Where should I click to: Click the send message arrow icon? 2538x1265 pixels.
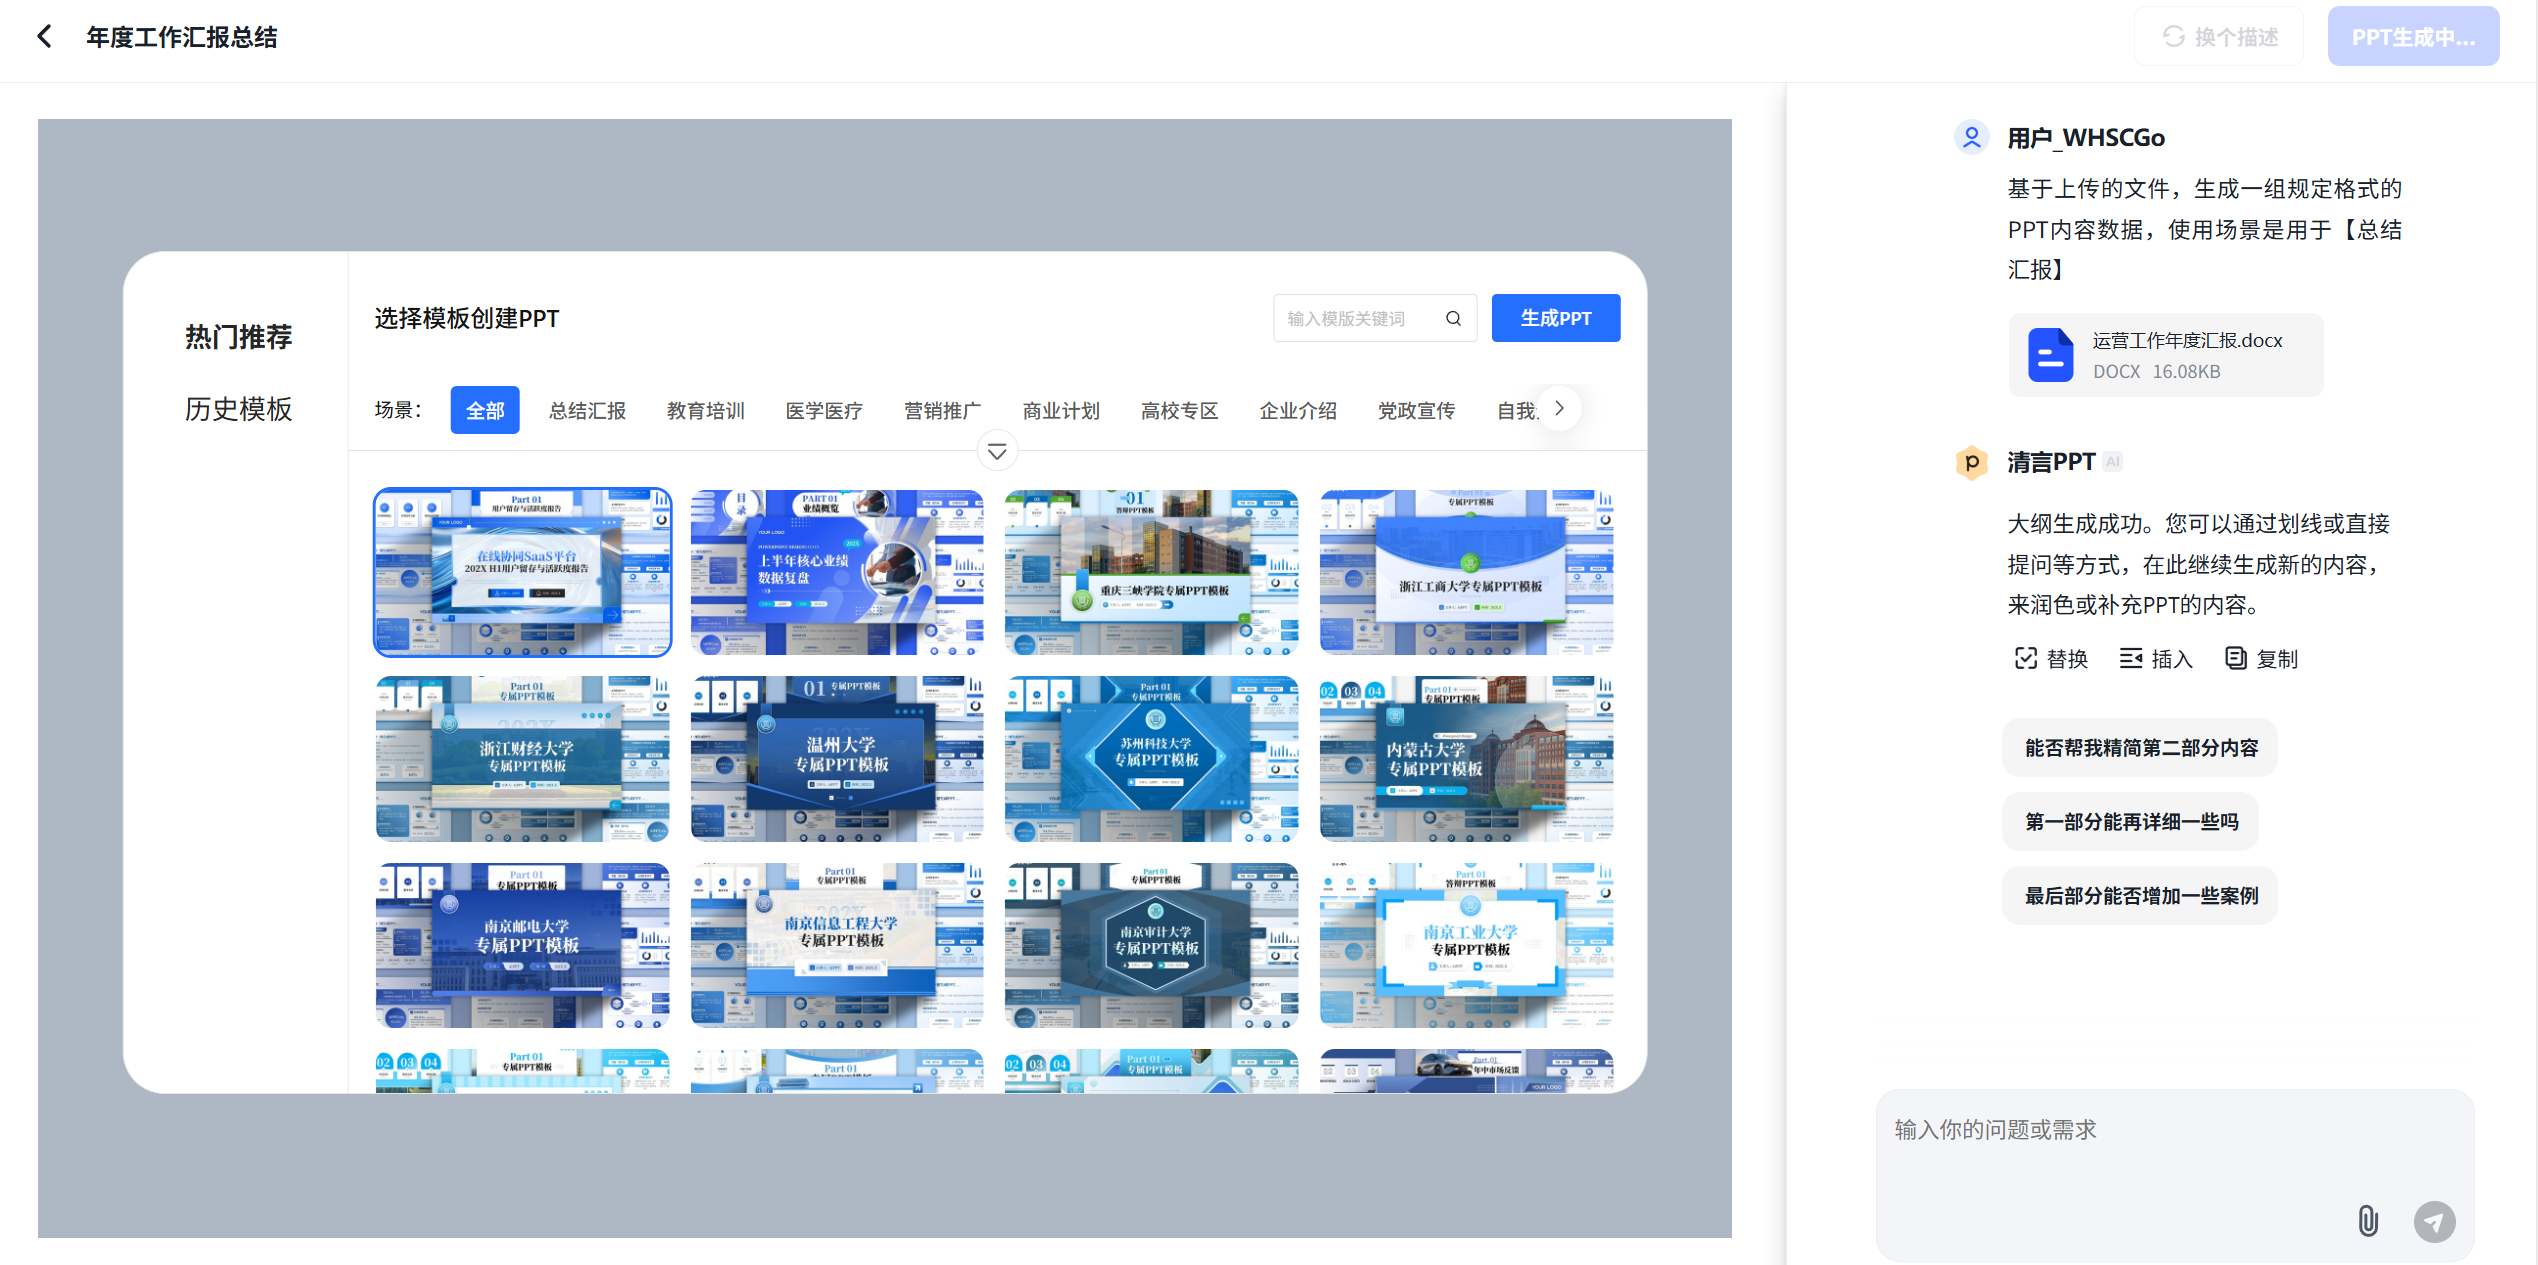pyautogui.click(x=2434, y=1221)
